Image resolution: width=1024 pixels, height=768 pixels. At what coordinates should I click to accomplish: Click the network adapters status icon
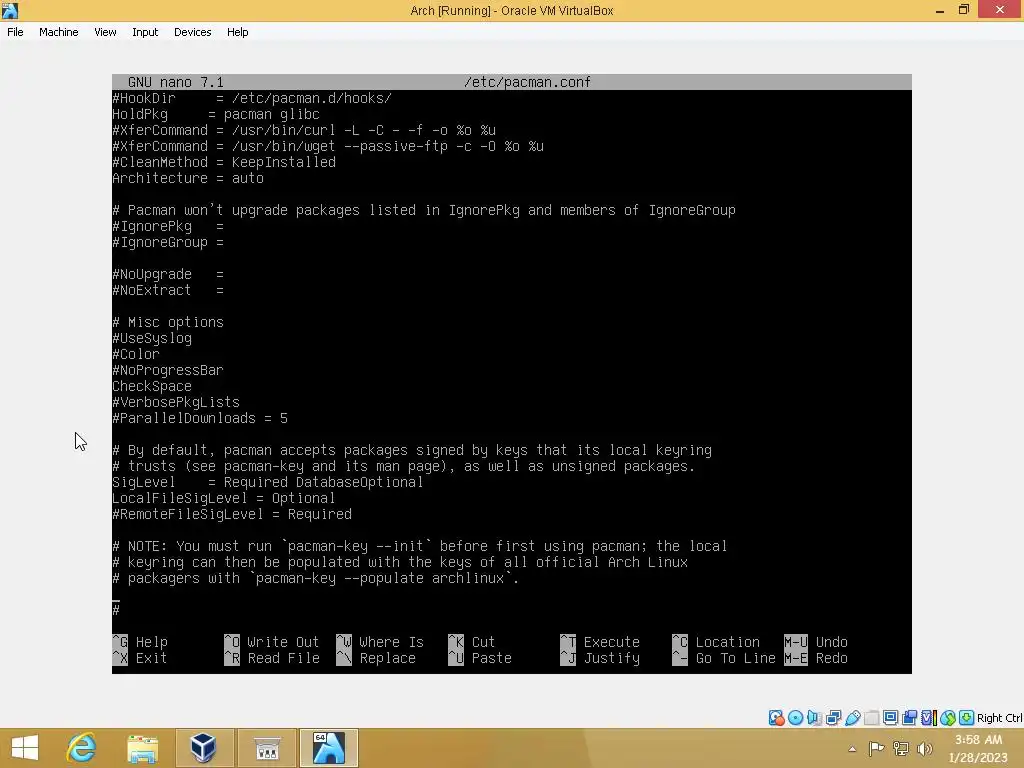coord(833,718)
